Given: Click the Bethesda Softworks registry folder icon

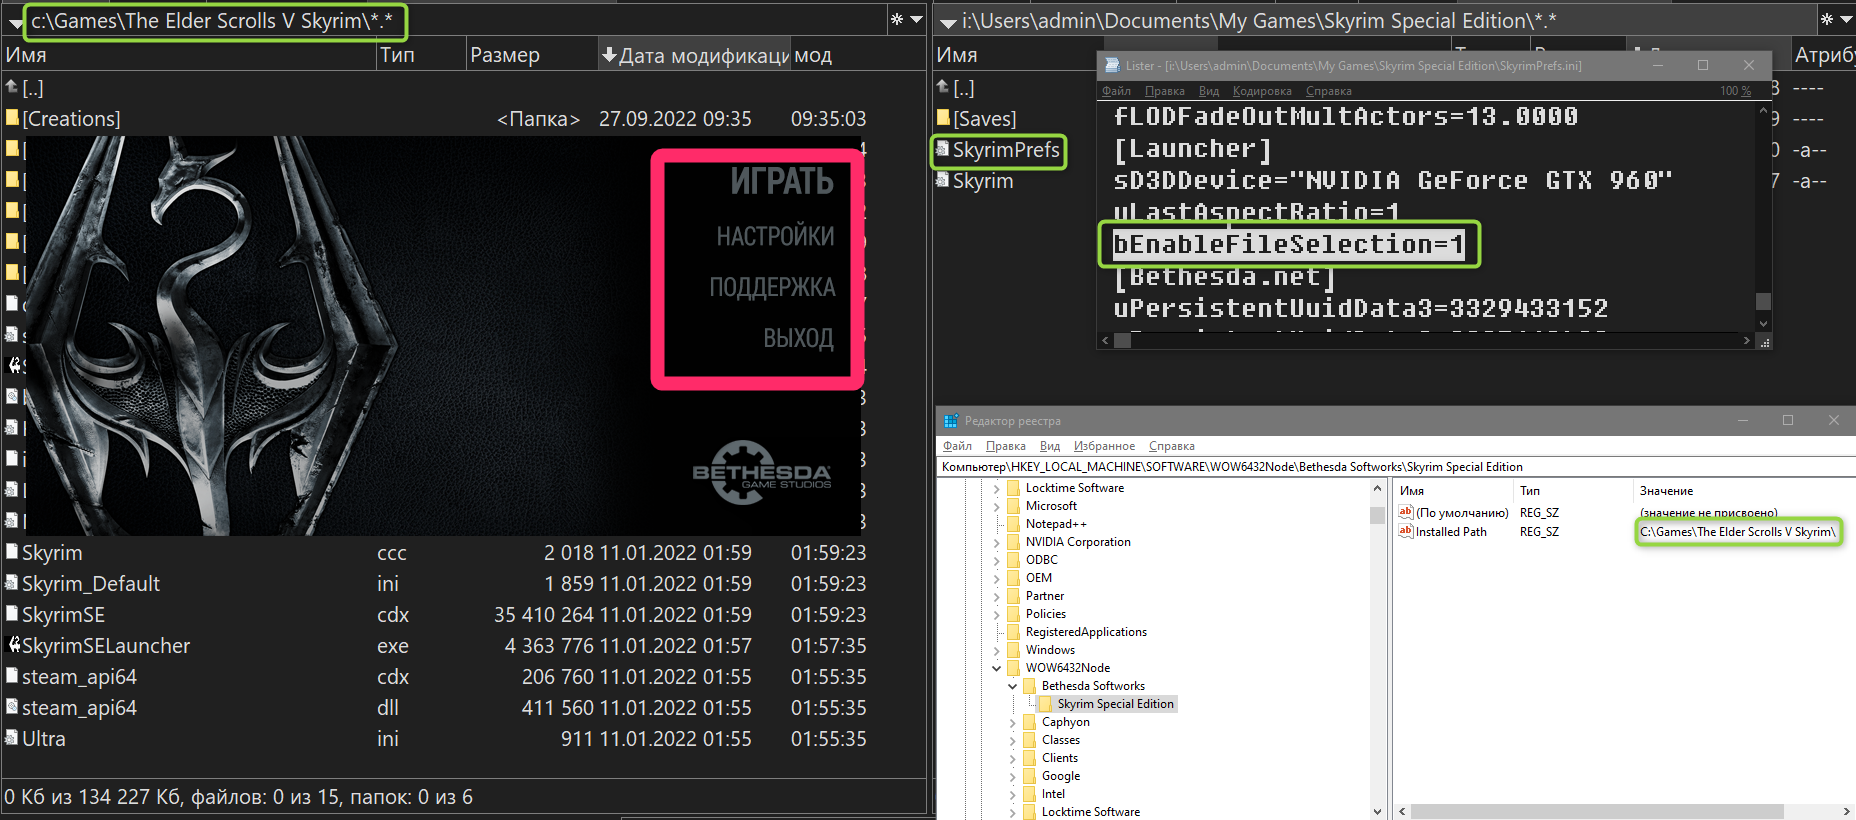Looking at the screenshot, I should [x=1030, y=686].
